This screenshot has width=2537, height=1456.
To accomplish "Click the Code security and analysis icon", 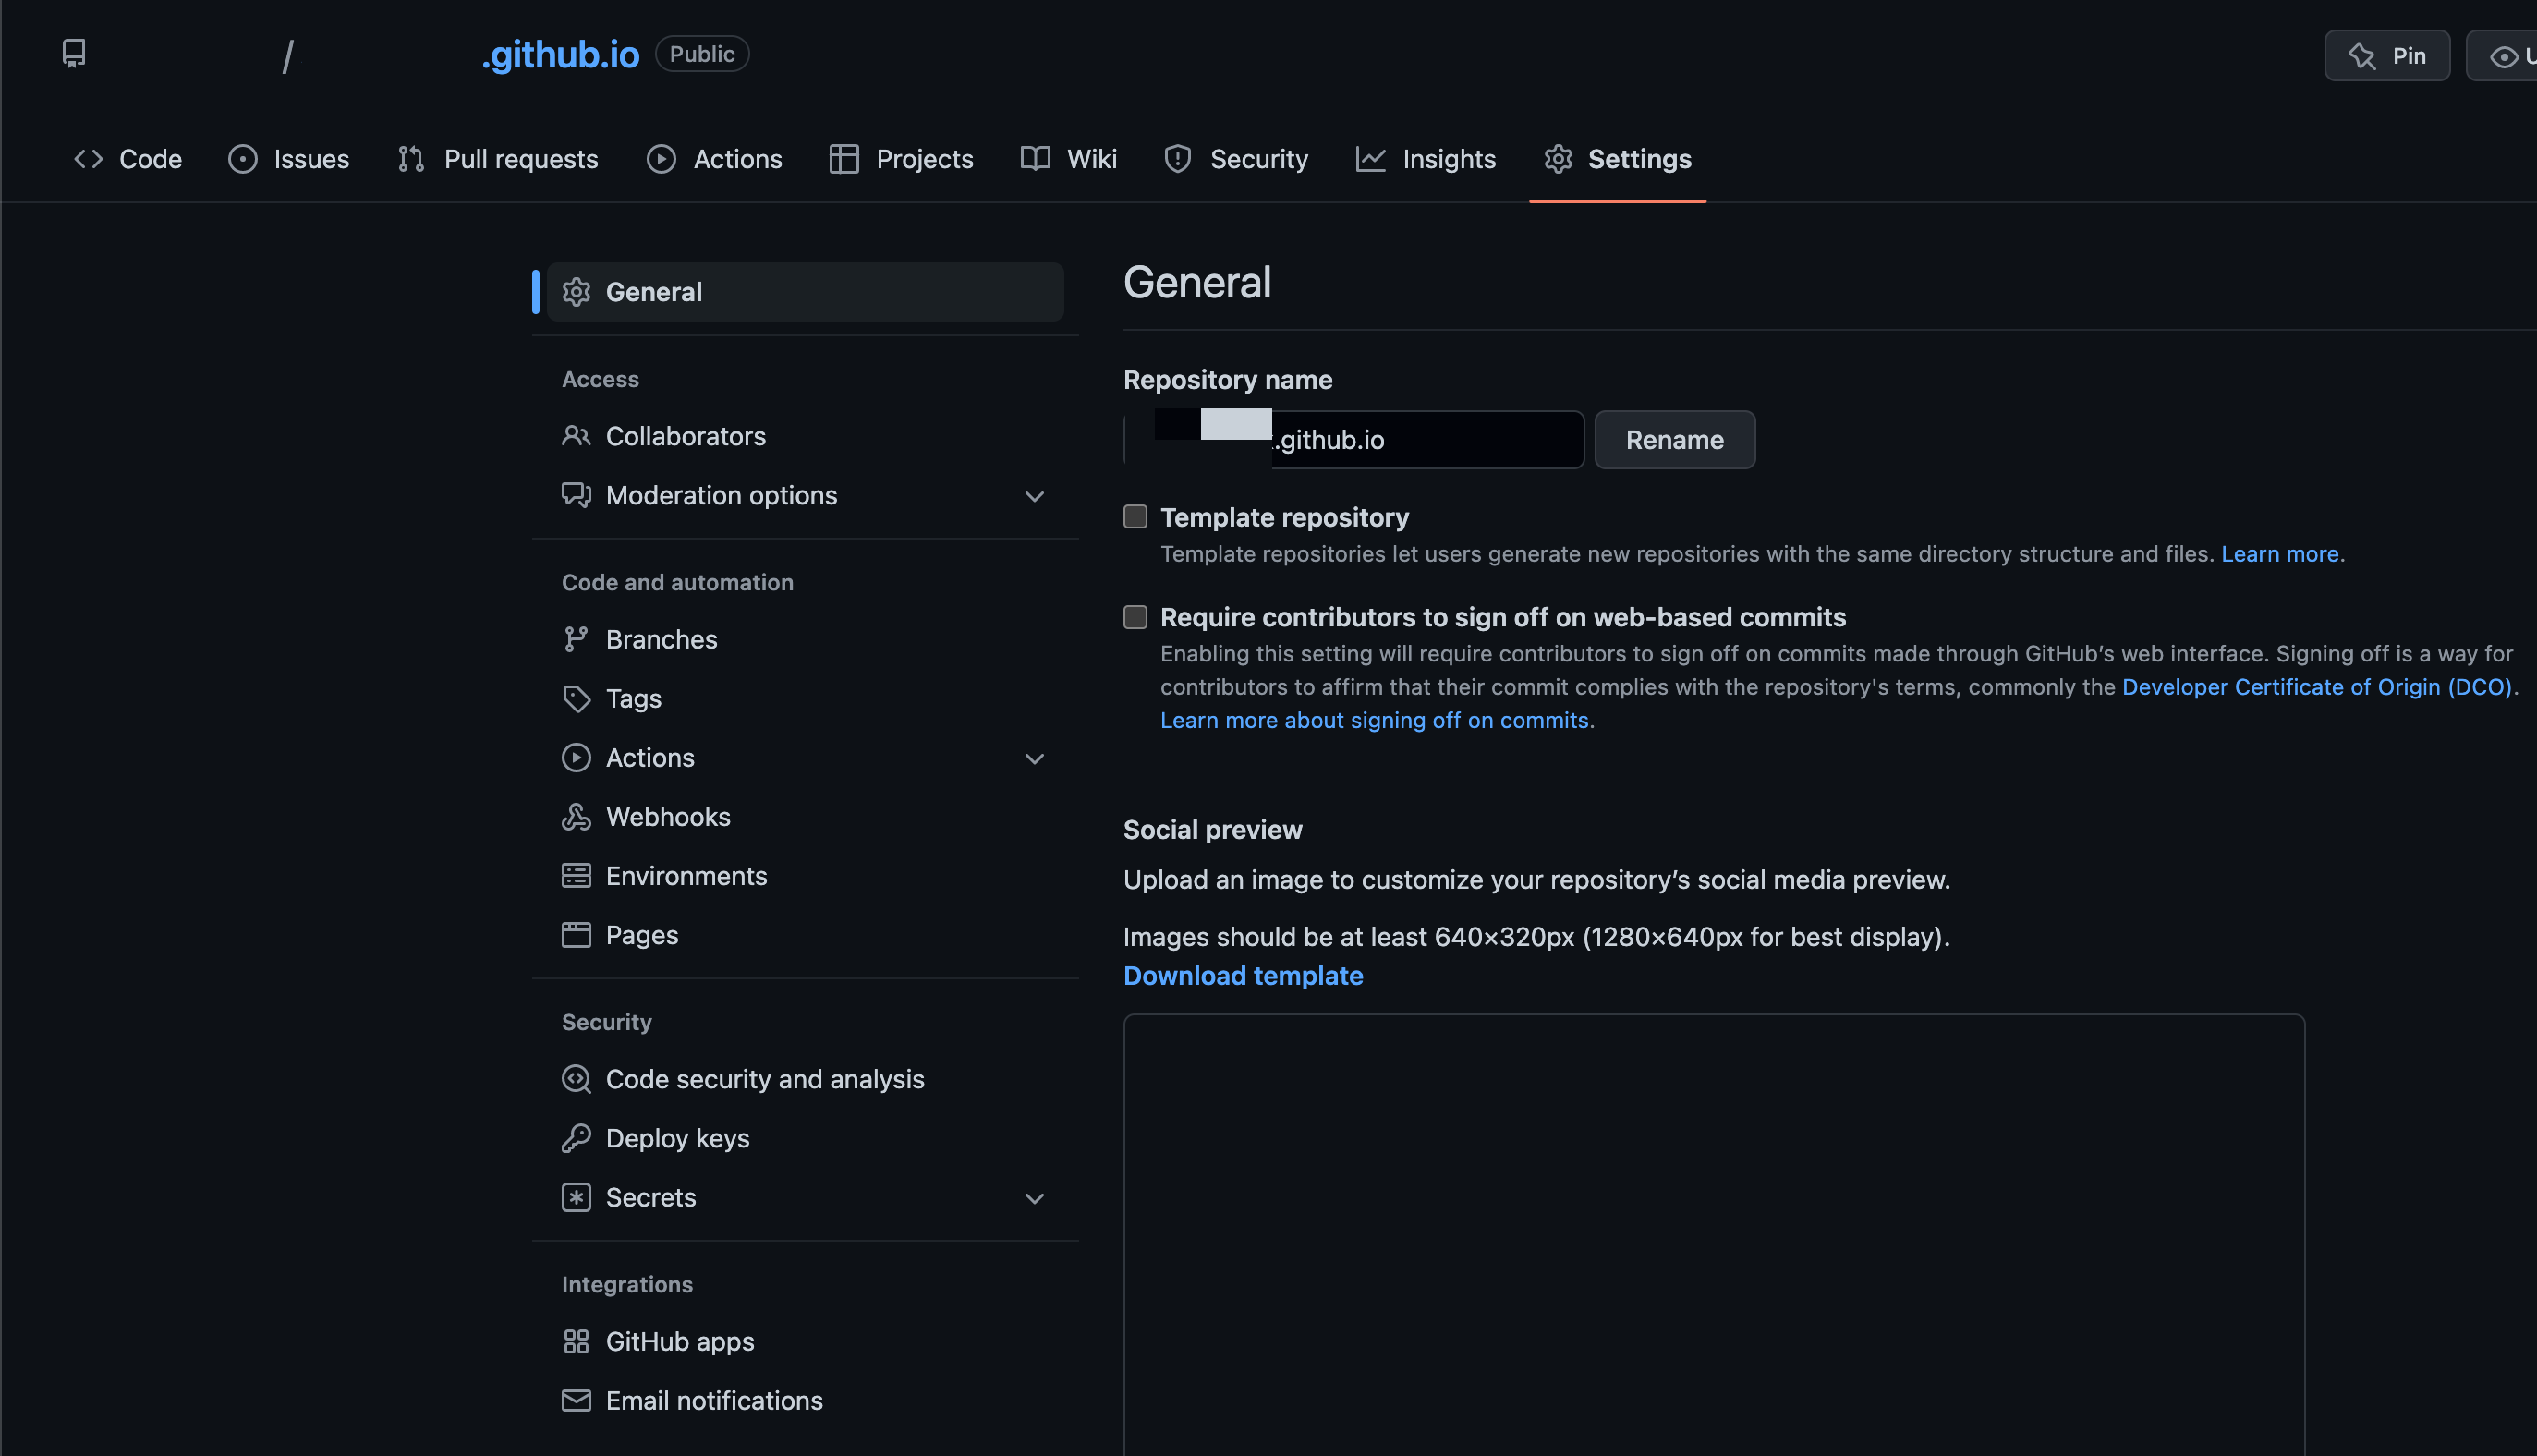I will click(576, 1079).
